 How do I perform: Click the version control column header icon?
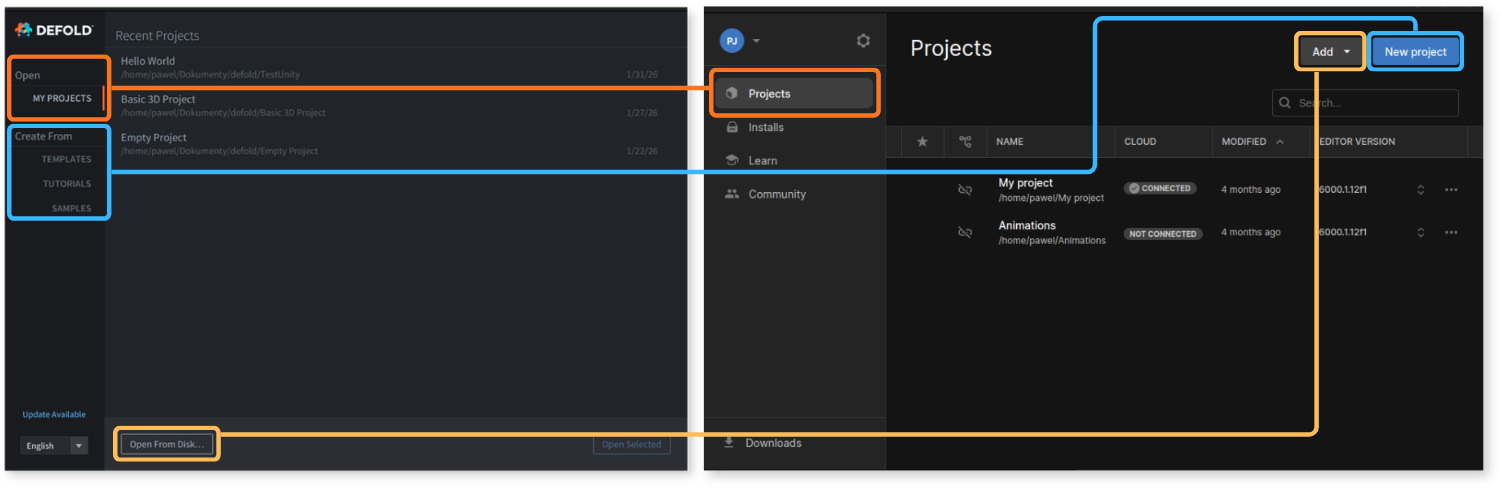[x=965, y=142]
